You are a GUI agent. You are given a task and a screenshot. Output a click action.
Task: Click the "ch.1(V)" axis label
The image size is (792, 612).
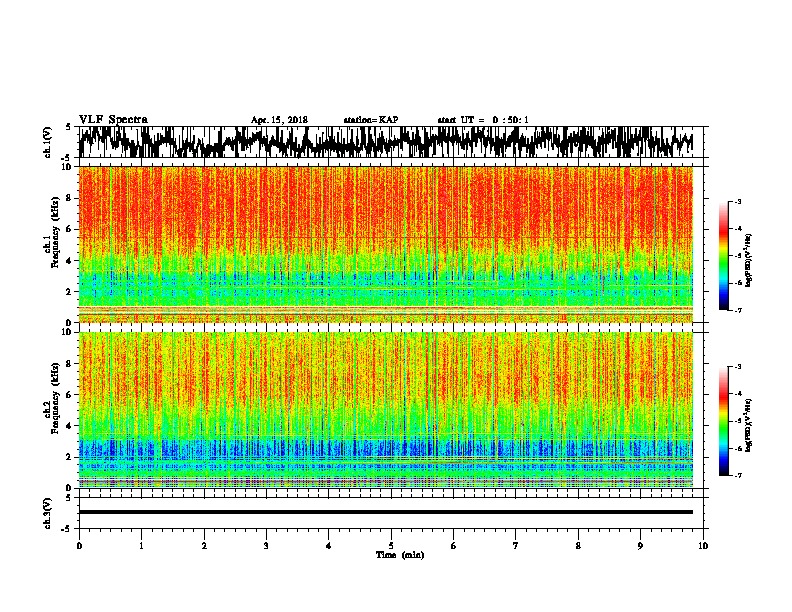(48, 142)
